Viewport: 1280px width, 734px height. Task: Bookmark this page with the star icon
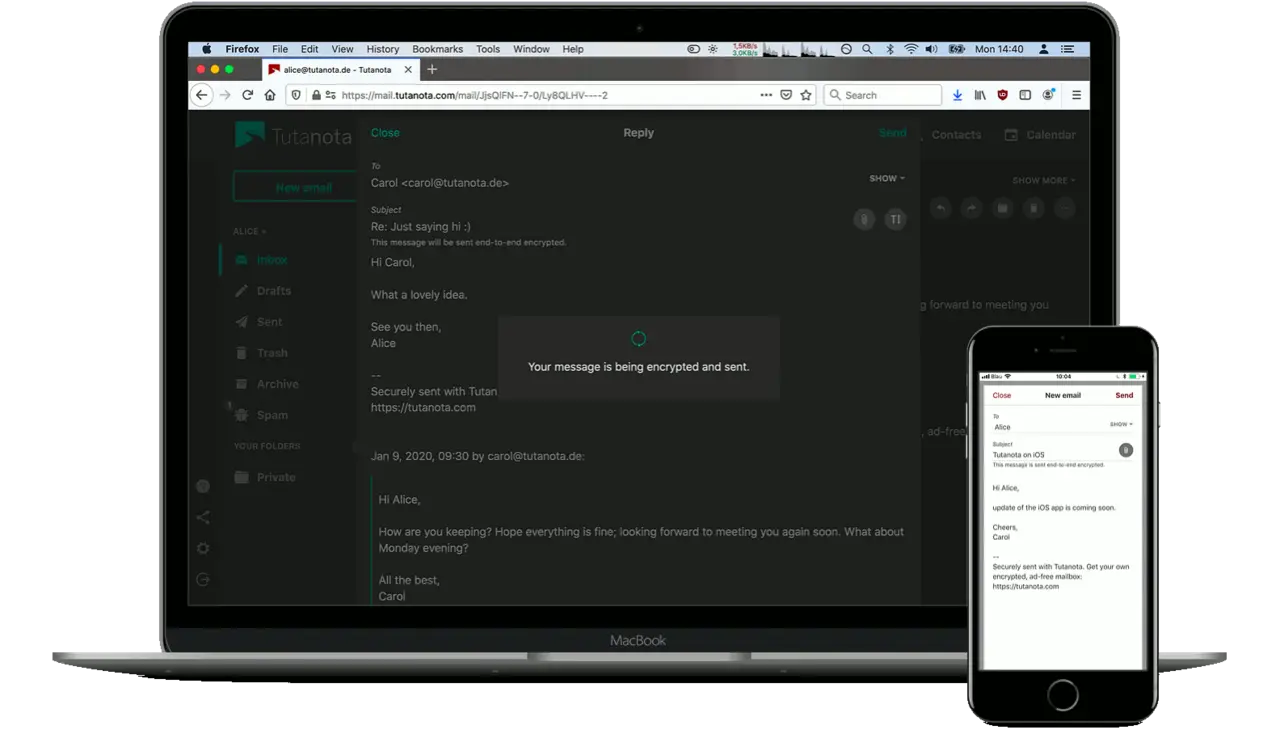tap(806, 95)
